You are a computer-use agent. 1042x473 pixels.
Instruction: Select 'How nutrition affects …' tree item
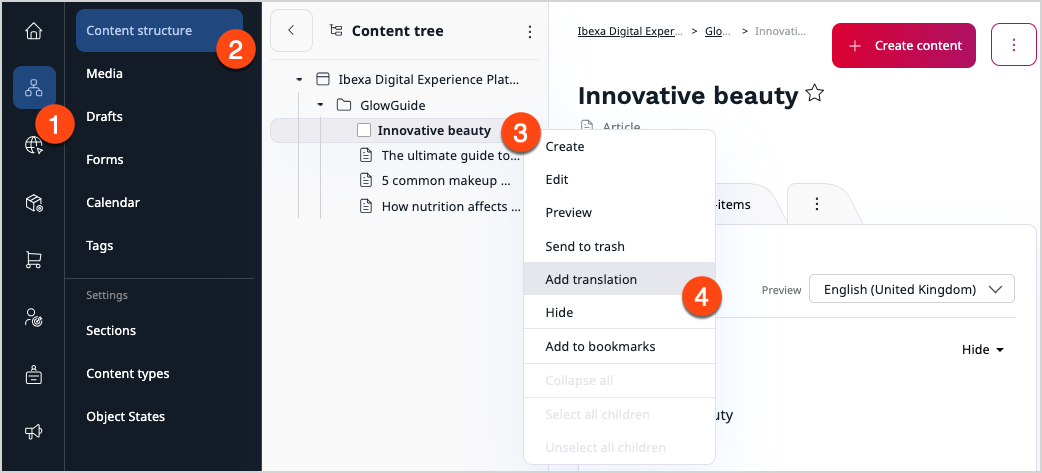tap(451, 207)
